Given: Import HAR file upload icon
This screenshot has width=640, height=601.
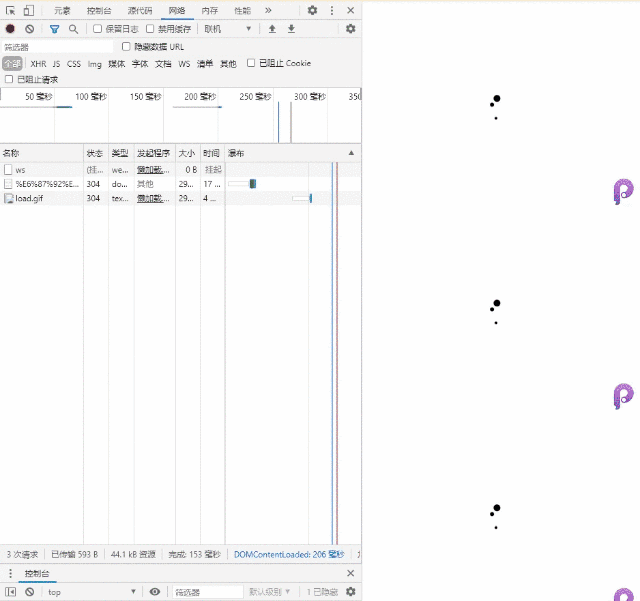Looking at the screenshot, I should 272,29.
